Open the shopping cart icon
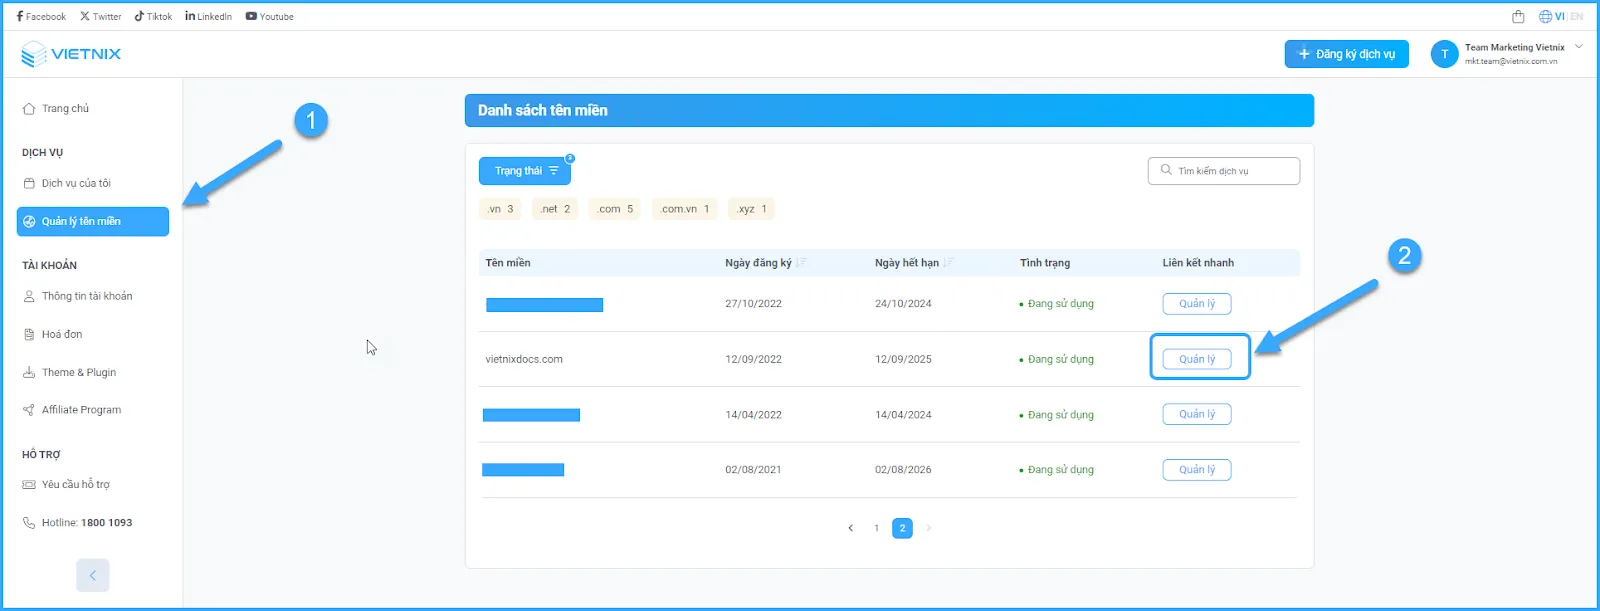Image resolution: width=1600 pixels, height=611 pixels. point(1518,16)
